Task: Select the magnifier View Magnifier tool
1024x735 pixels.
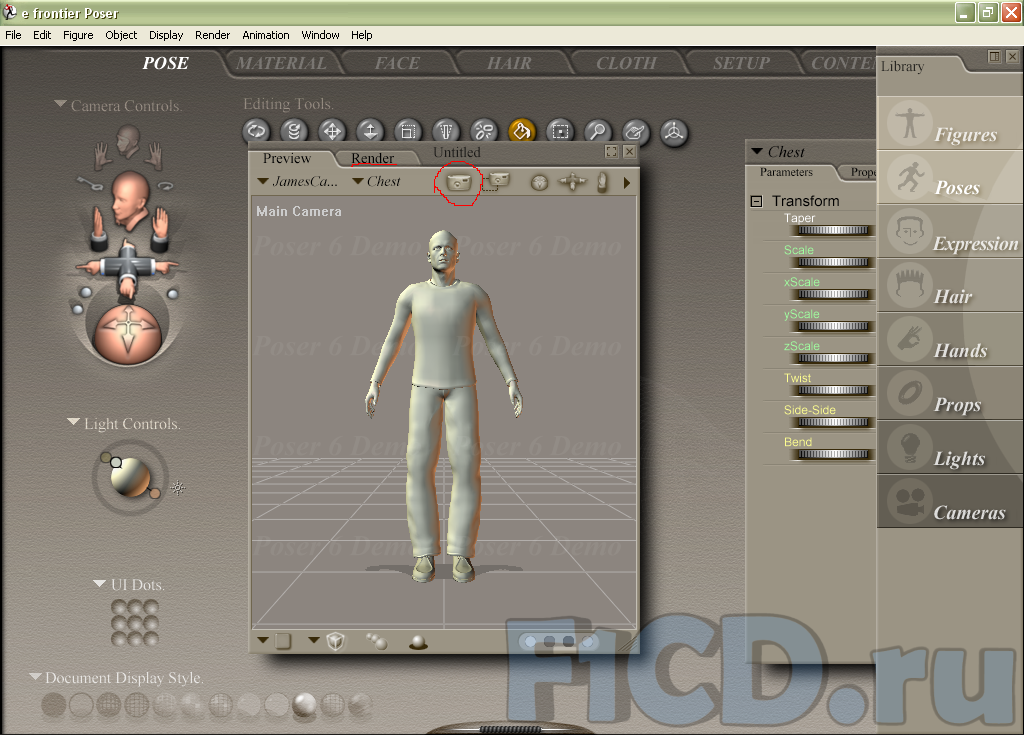Action: [x=598, y=131]
